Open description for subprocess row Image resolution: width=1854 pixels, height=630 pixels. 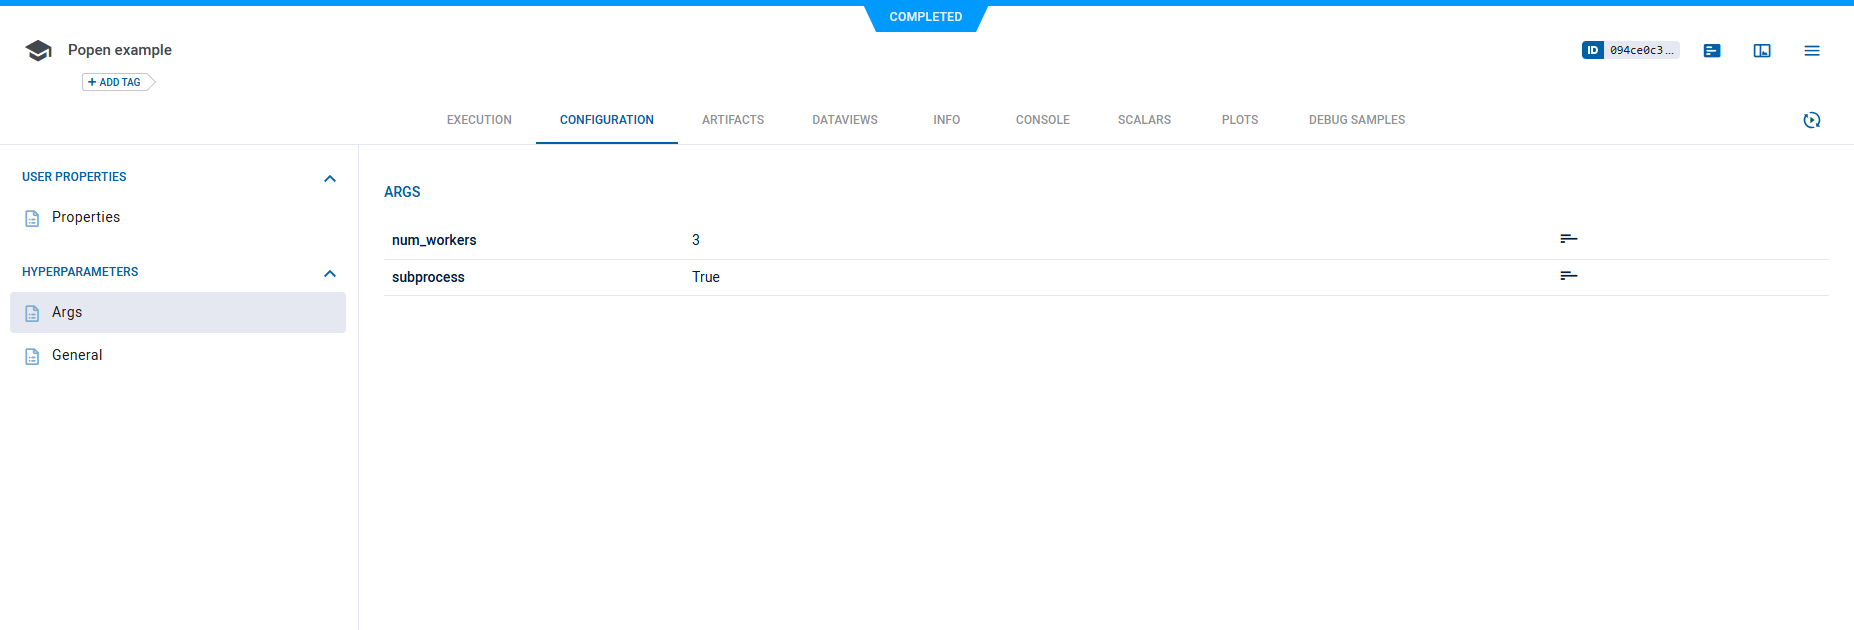[1568, 276]
